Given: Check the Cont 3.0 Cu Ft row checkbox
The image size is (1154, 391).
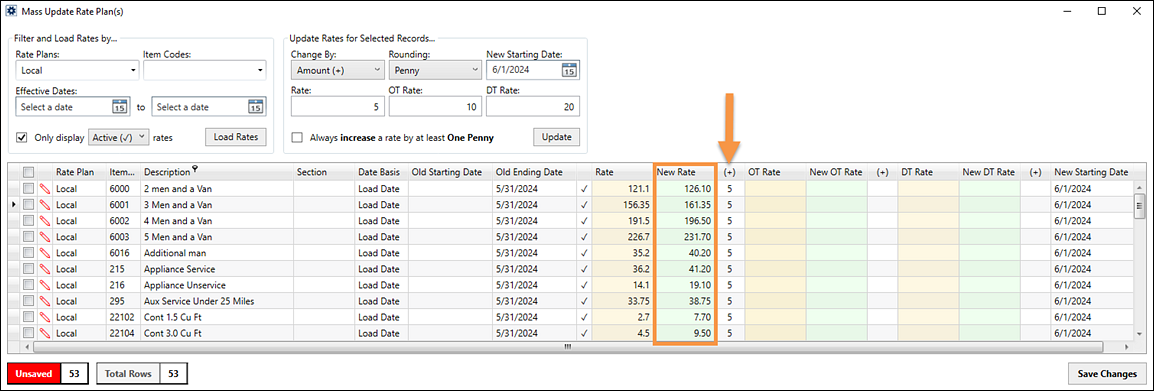Looking at the screenshot, I should pyautogui.click(x=28, y=334).
